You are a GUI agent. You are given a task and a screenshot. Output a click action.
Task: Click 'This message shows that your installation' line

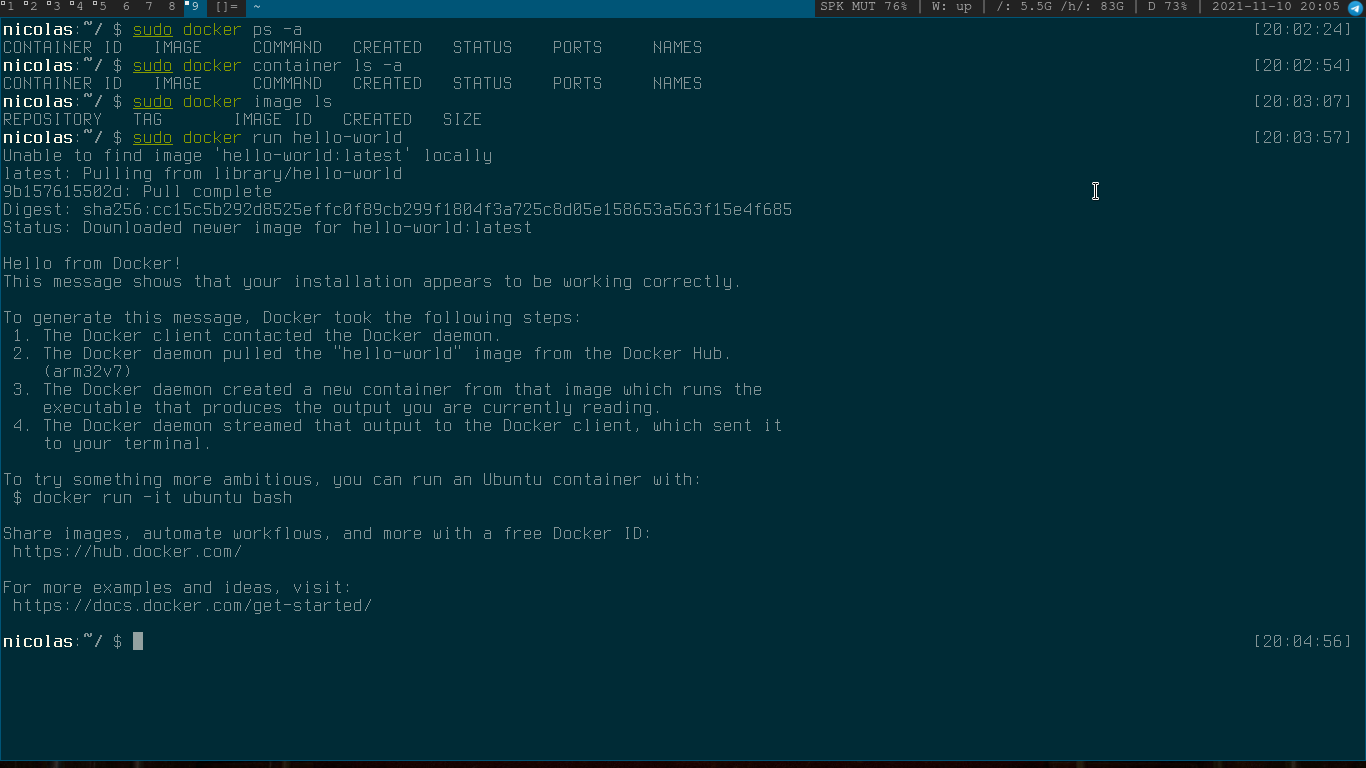click(x=372, y=282)
